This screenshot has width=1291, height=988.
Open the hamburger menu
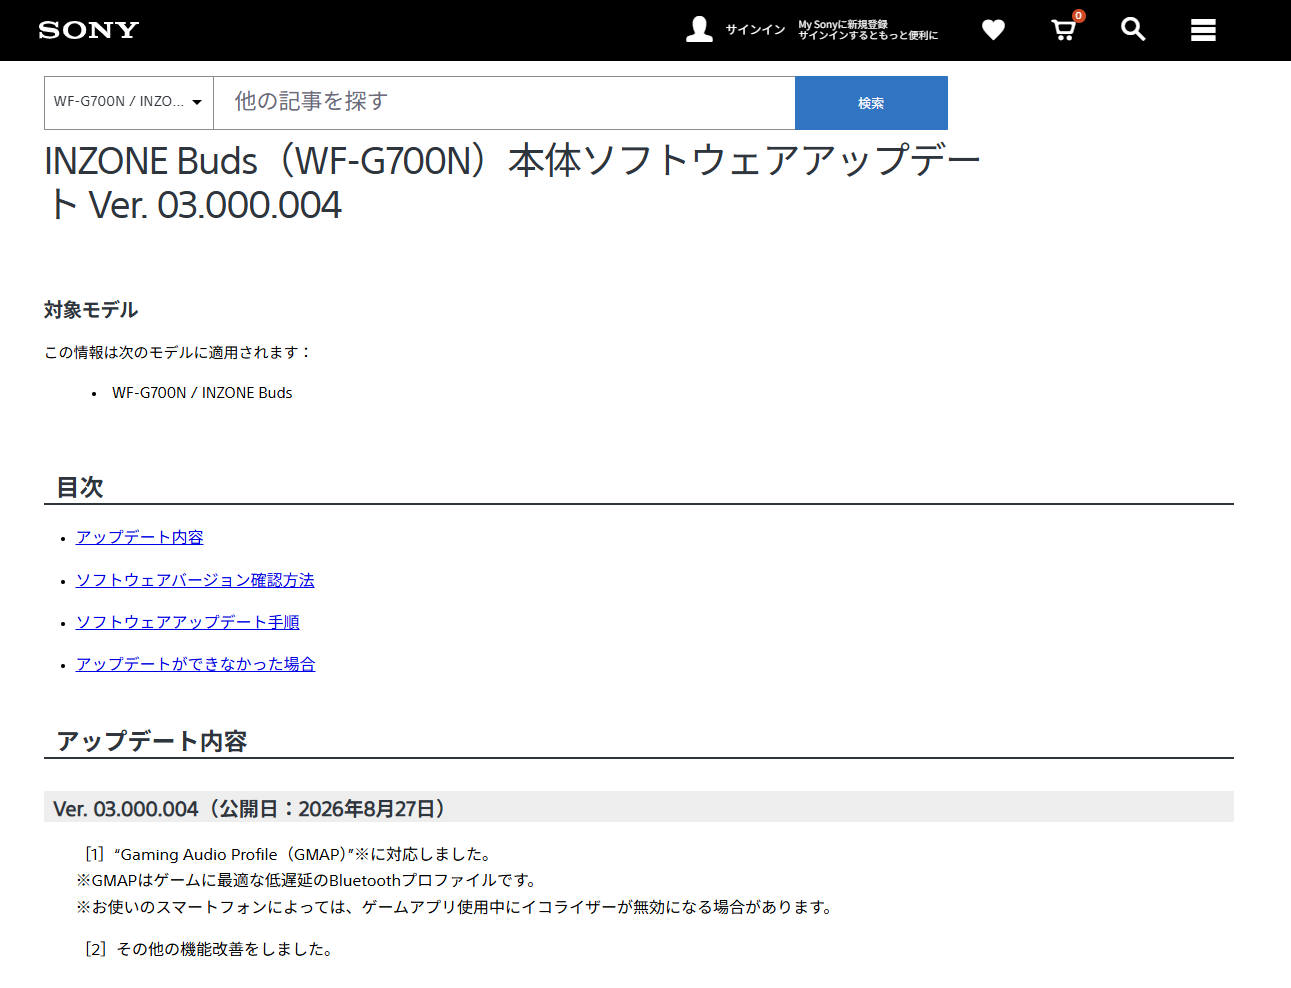[1203, 30]
